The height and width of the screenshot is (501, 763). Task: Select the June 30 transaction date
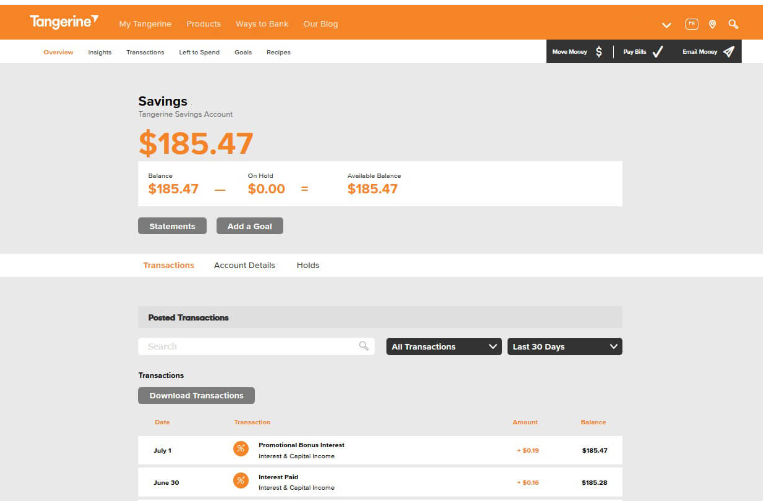[166, 483]
